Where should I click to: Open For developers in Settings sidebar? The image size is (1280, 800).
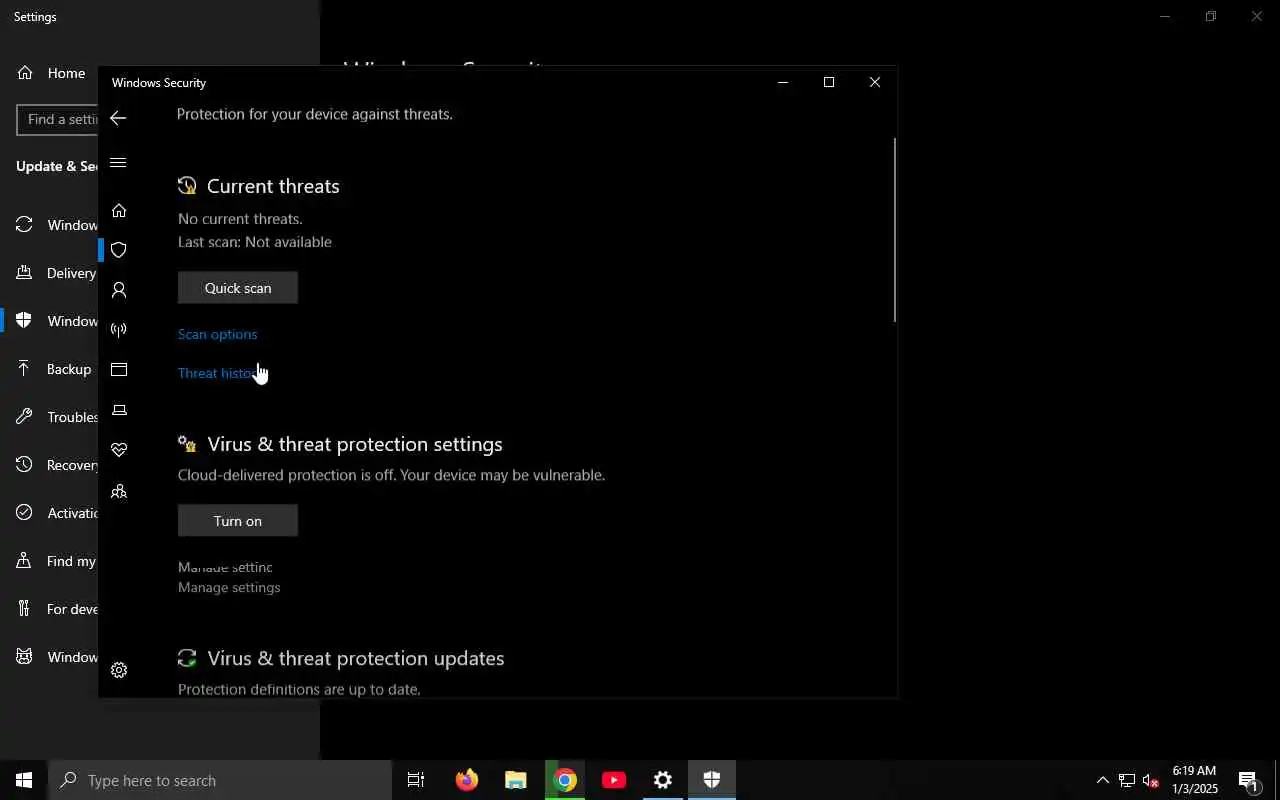pyautogui.click(x=50, y=609)
